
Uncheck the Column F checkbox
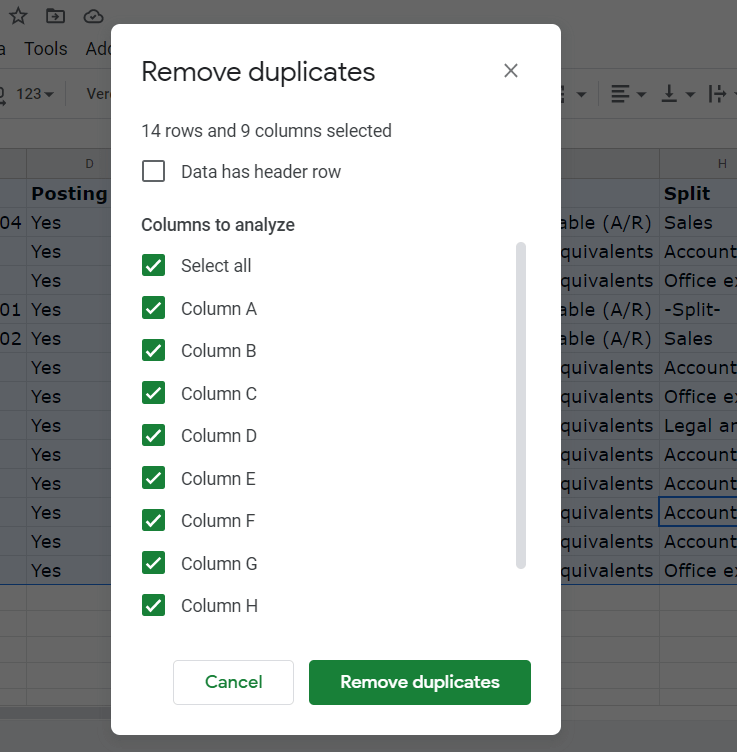coord(153,520)
